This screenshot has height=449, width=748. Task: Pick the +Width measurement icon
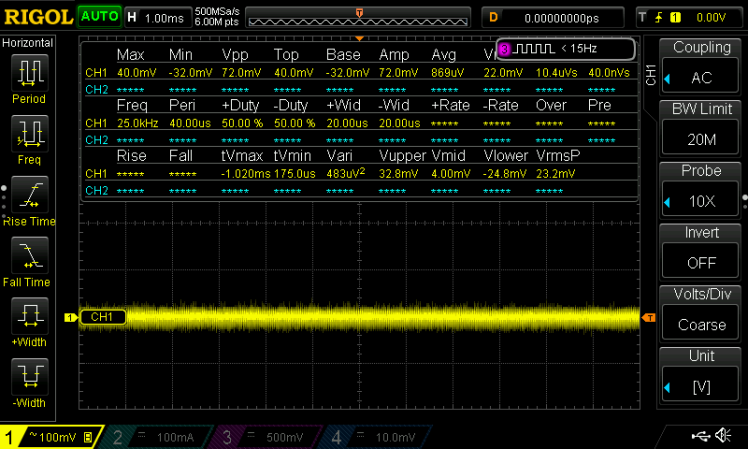click(29, 316)
